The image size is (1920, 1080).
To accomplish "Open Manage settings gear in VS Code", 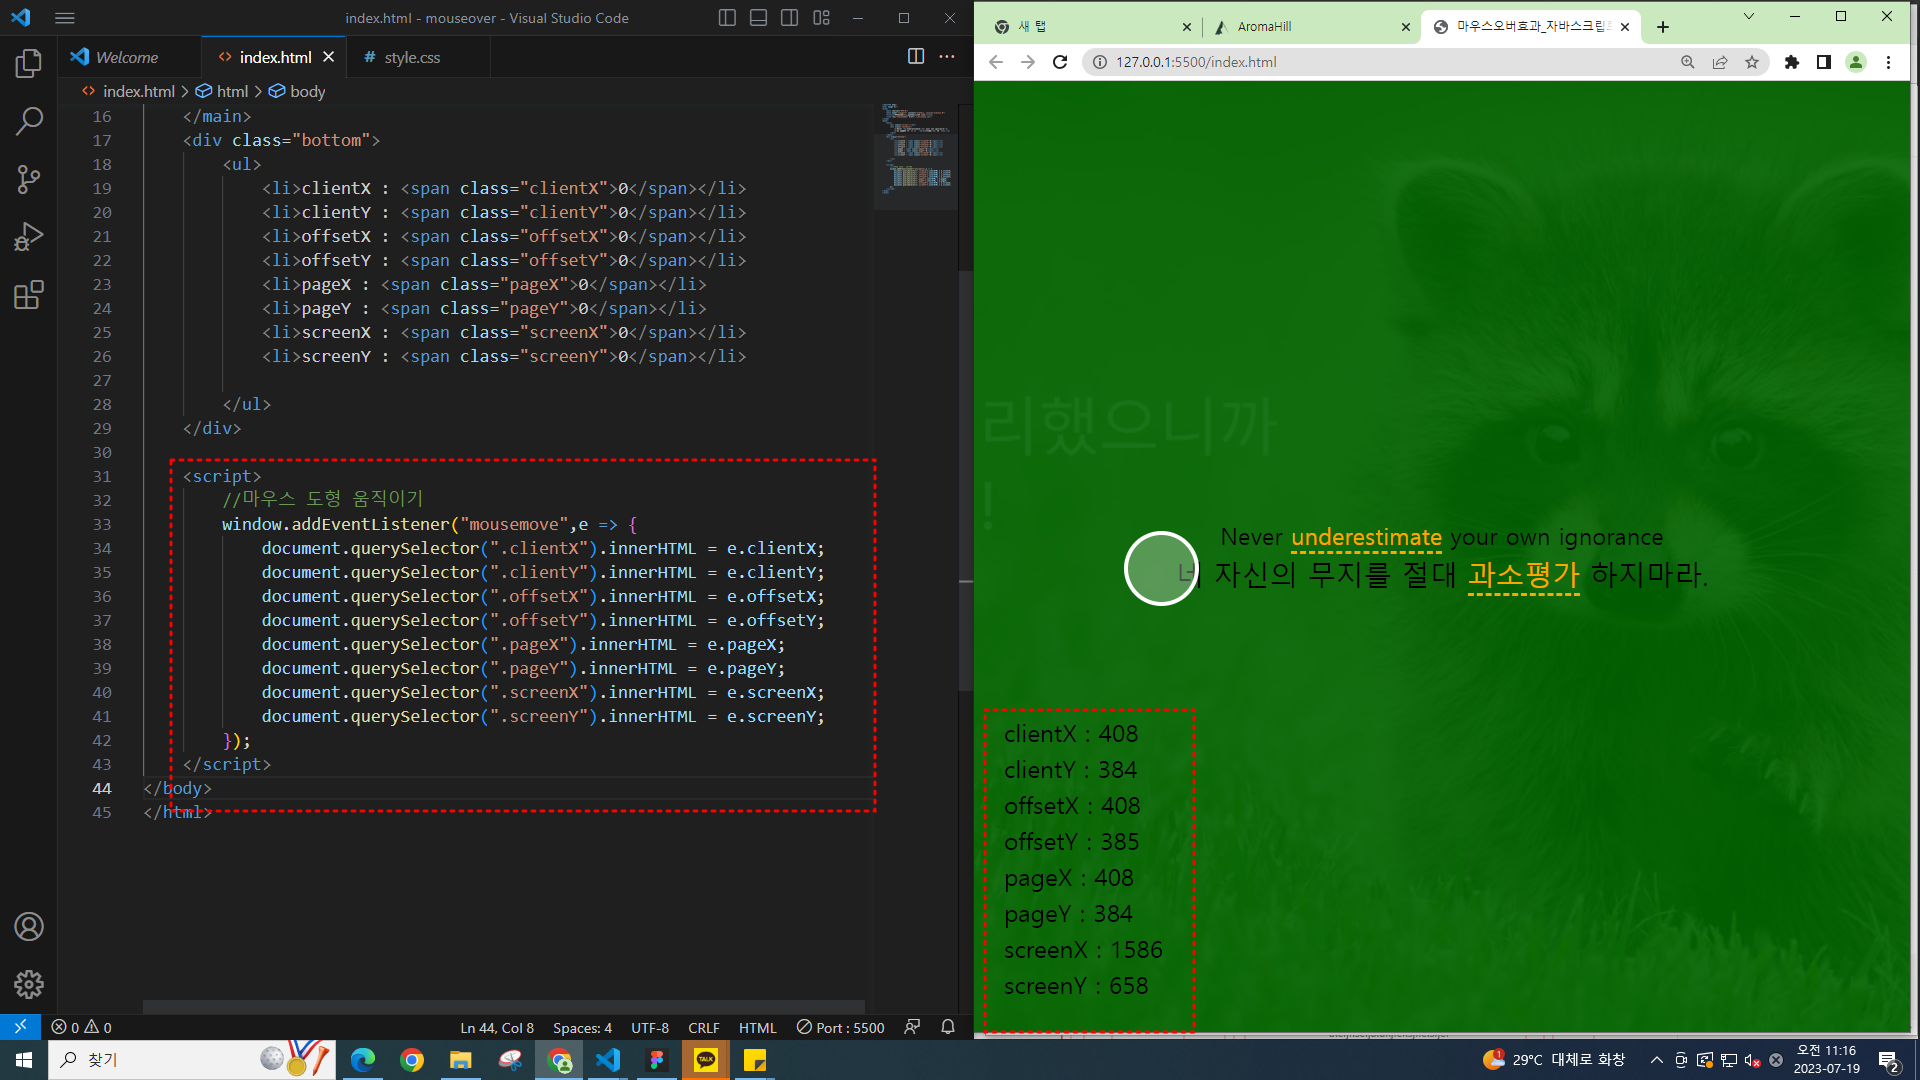I will pyautogui.click(x=29, y=985).
